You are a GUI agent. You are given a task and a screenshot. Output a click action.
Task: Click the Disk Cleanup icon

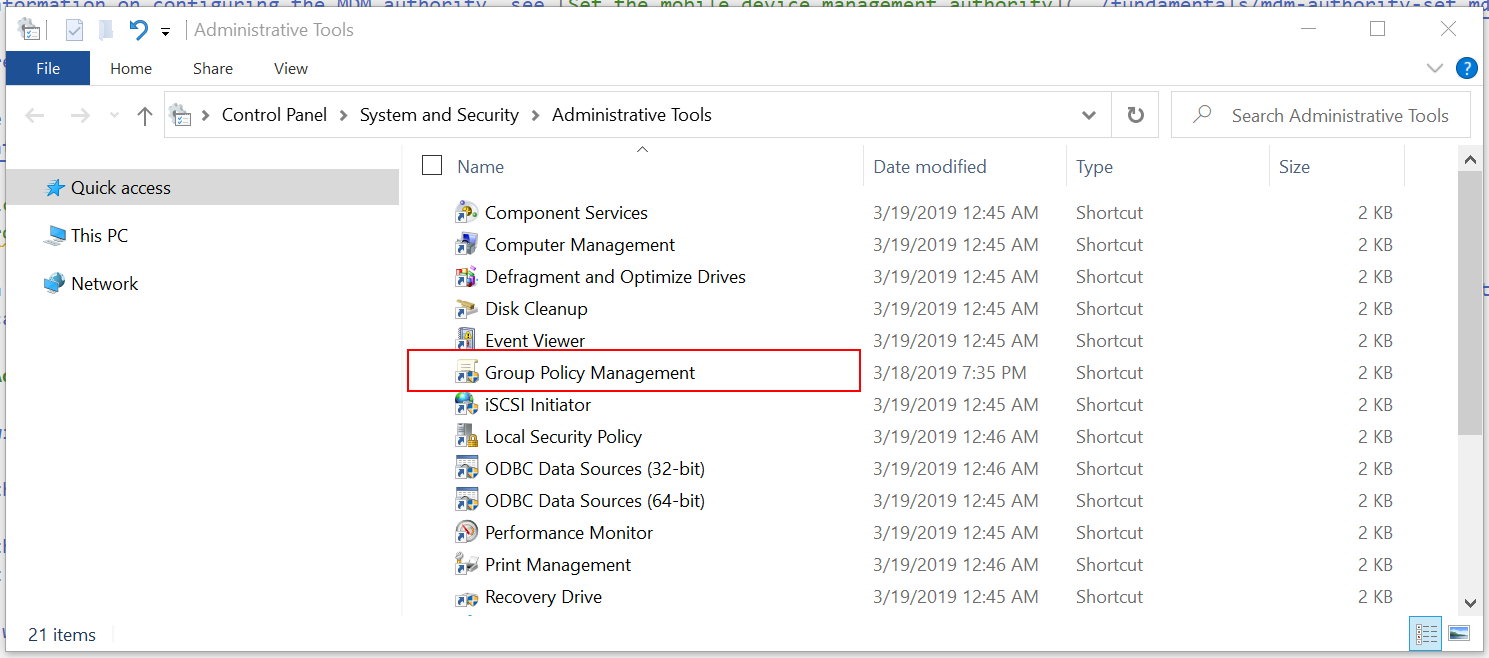point(467,309)
